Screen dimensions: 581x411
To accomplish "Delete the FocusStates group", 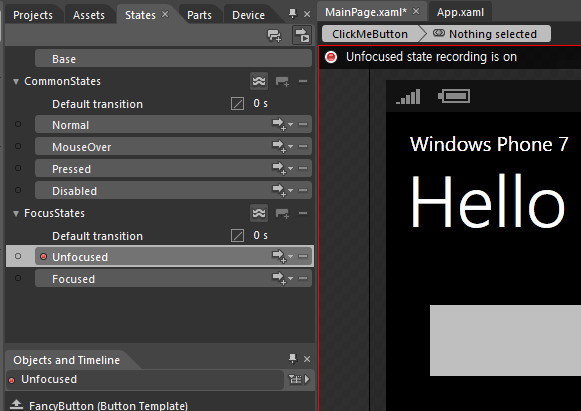I will pos(303,213).
